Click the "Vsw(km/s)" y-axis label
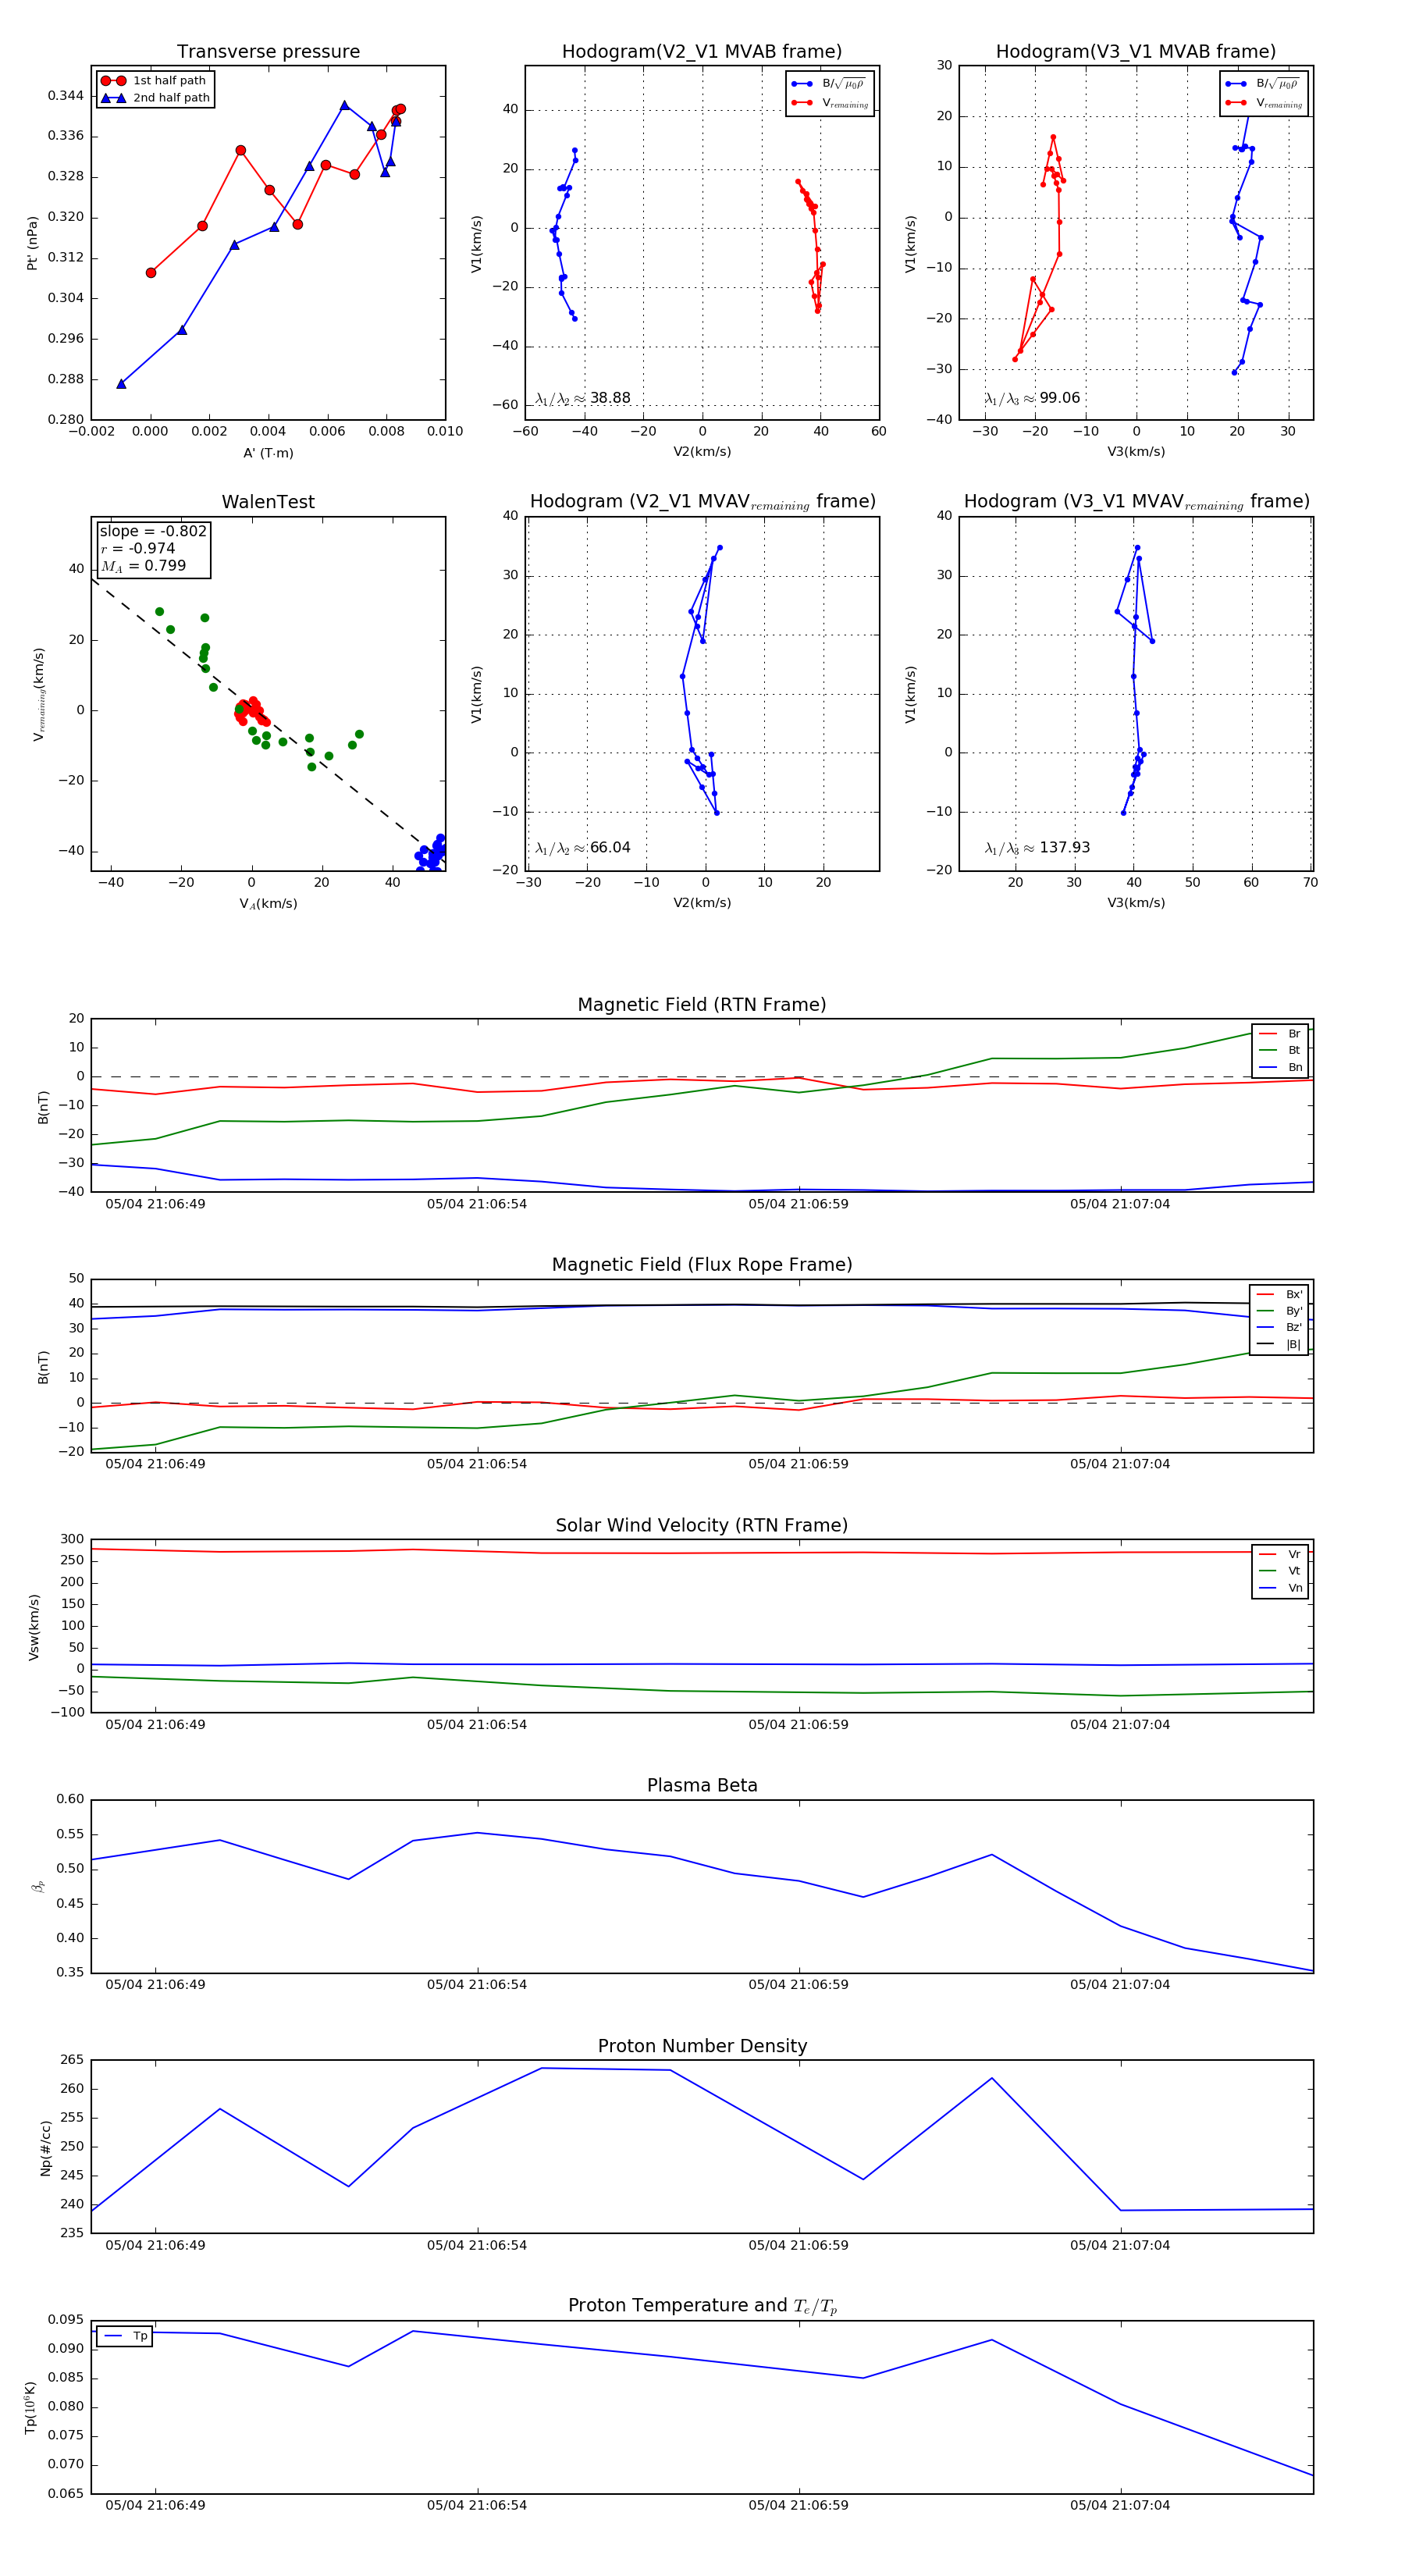The height and width of the screenshot is (2576, 1405). 34,1627
